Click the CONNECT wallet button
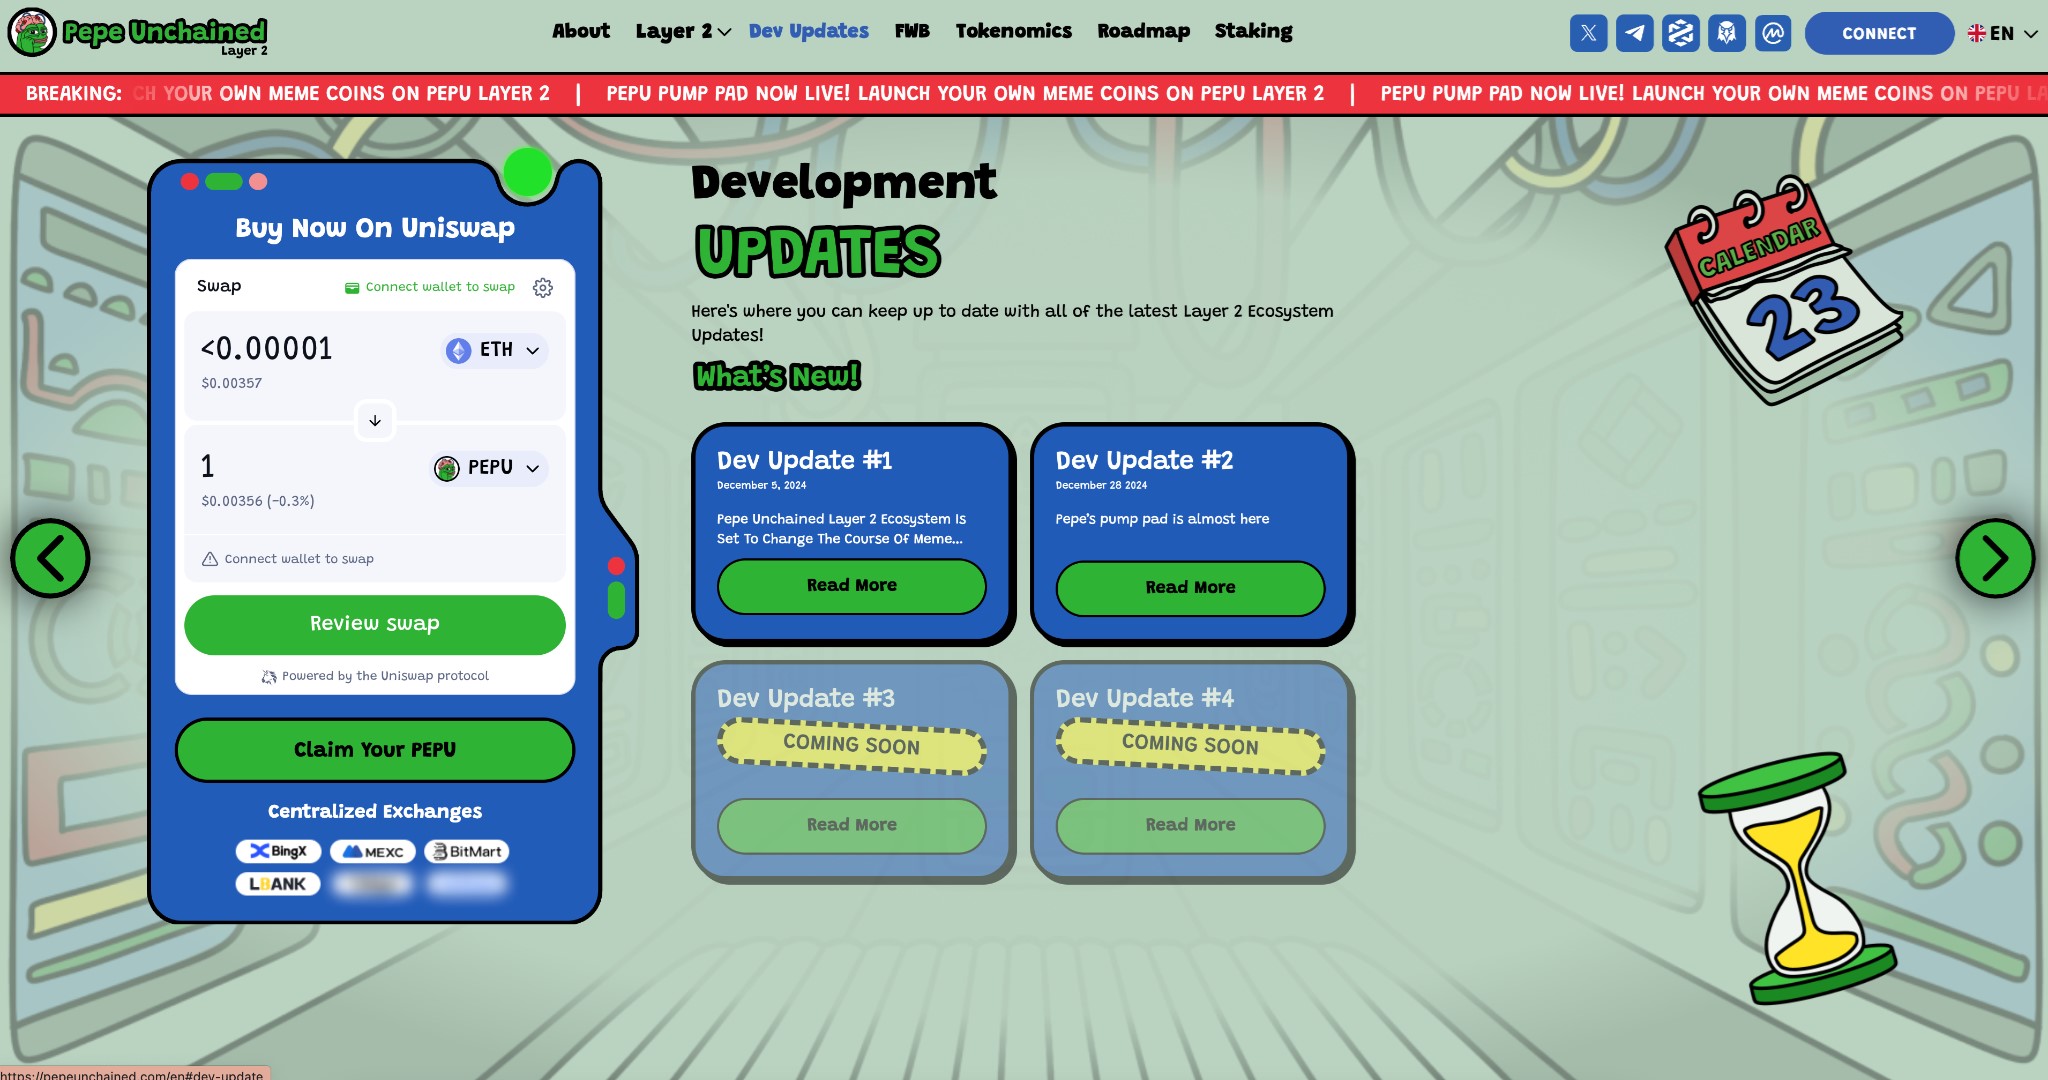 (x=1879, y=33)
